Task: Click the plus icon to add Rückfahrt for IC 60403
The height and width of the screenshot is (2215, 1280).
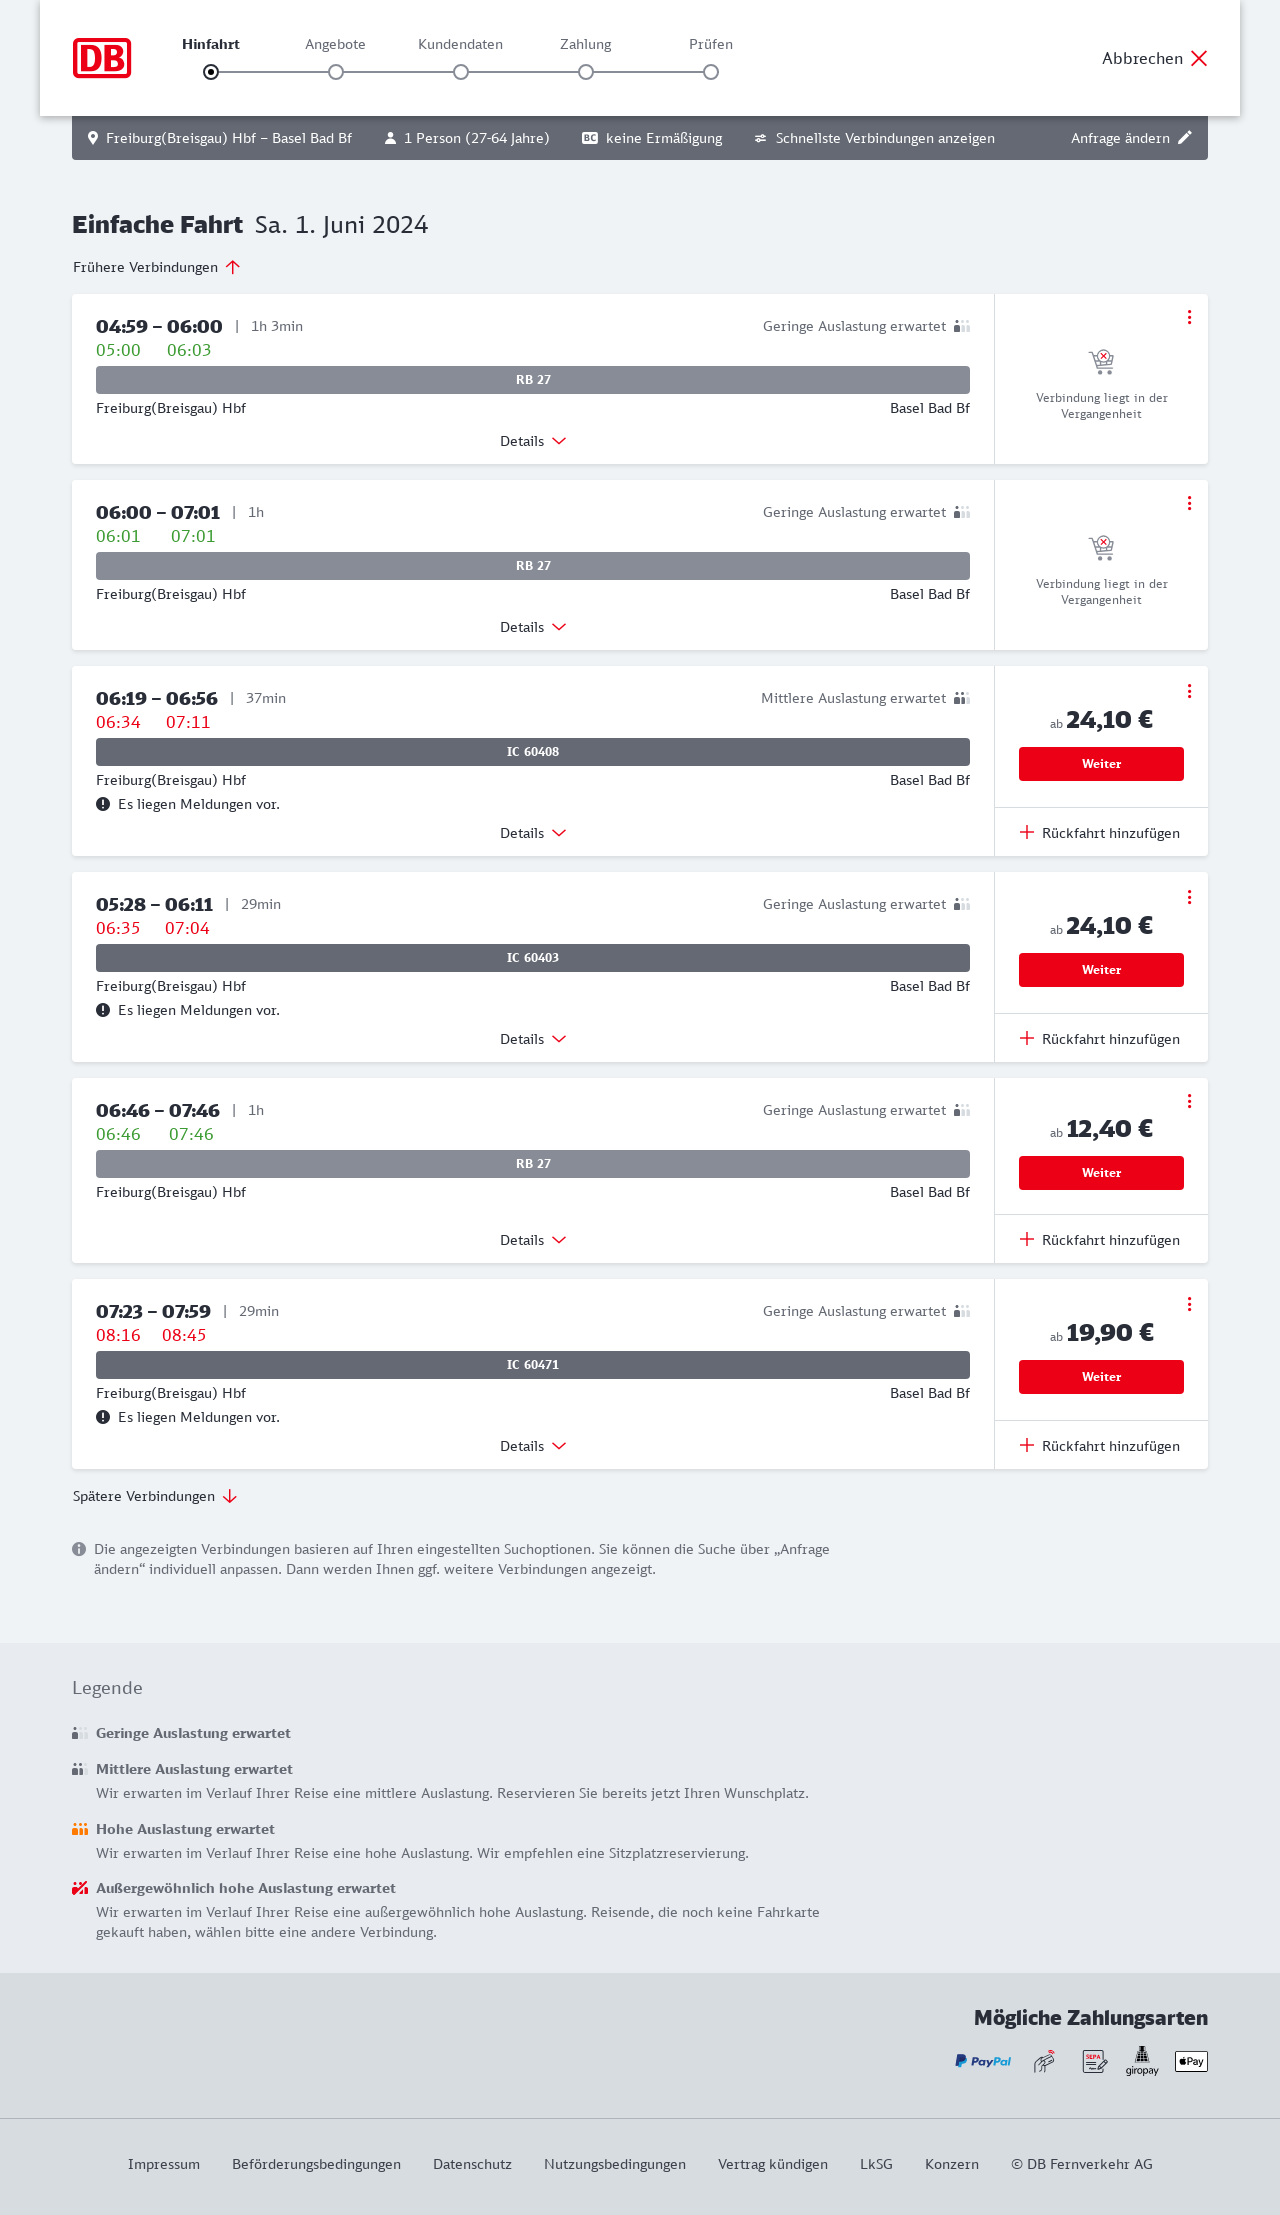Action: click(x=1027, y=1038)
